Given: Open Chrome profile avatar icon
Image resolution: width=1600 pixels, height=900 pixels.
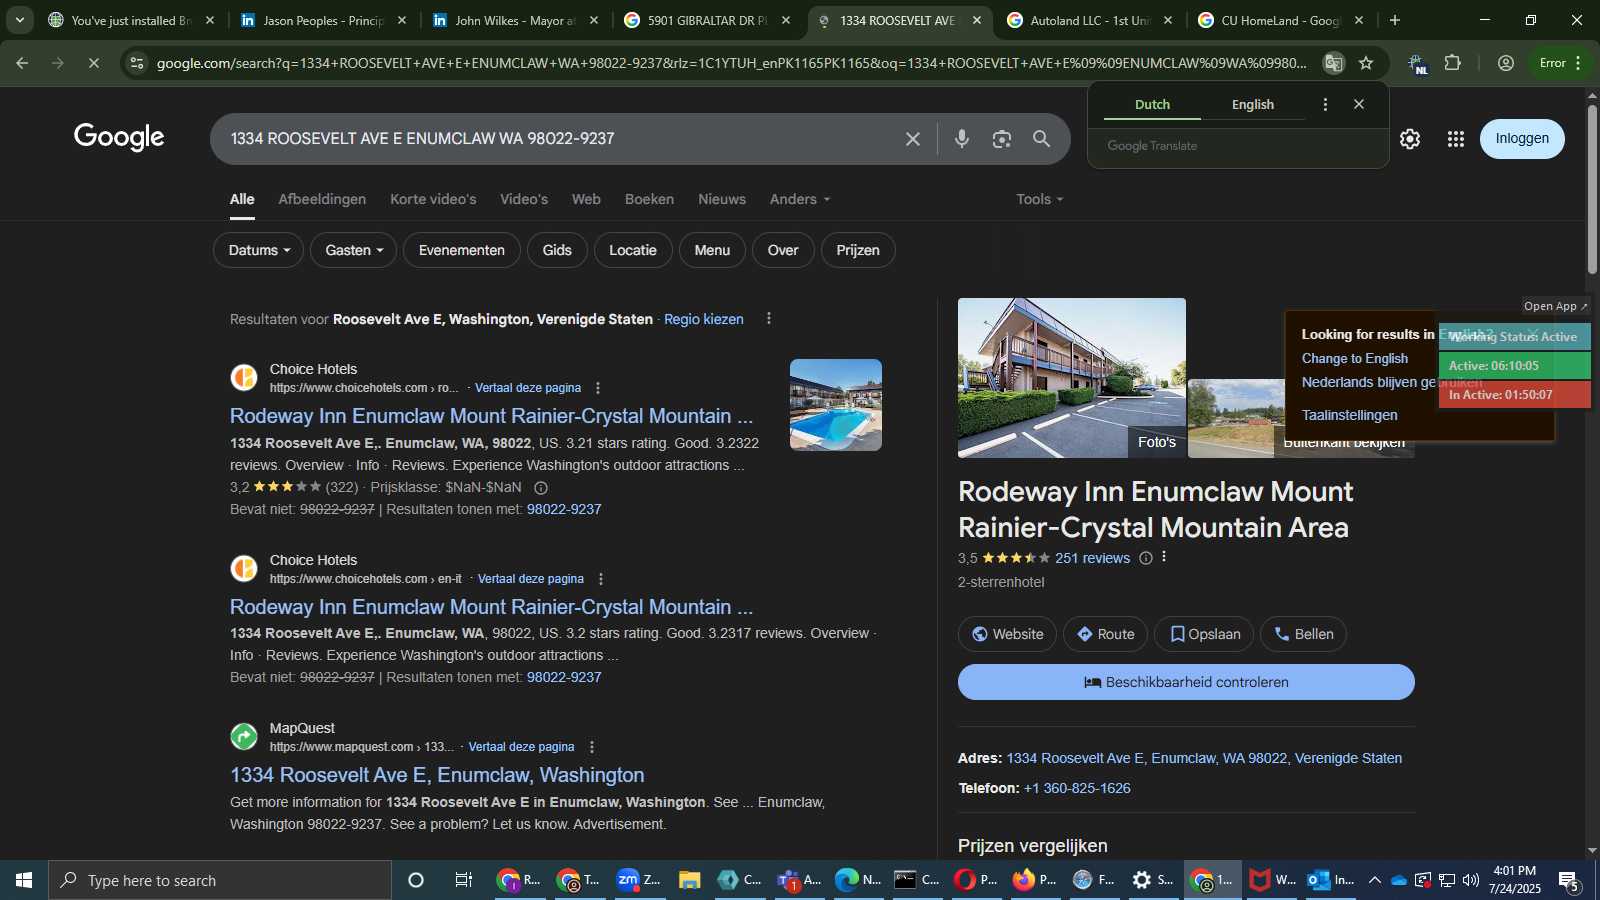Looking at the screenshot, I should point(1506,63).
